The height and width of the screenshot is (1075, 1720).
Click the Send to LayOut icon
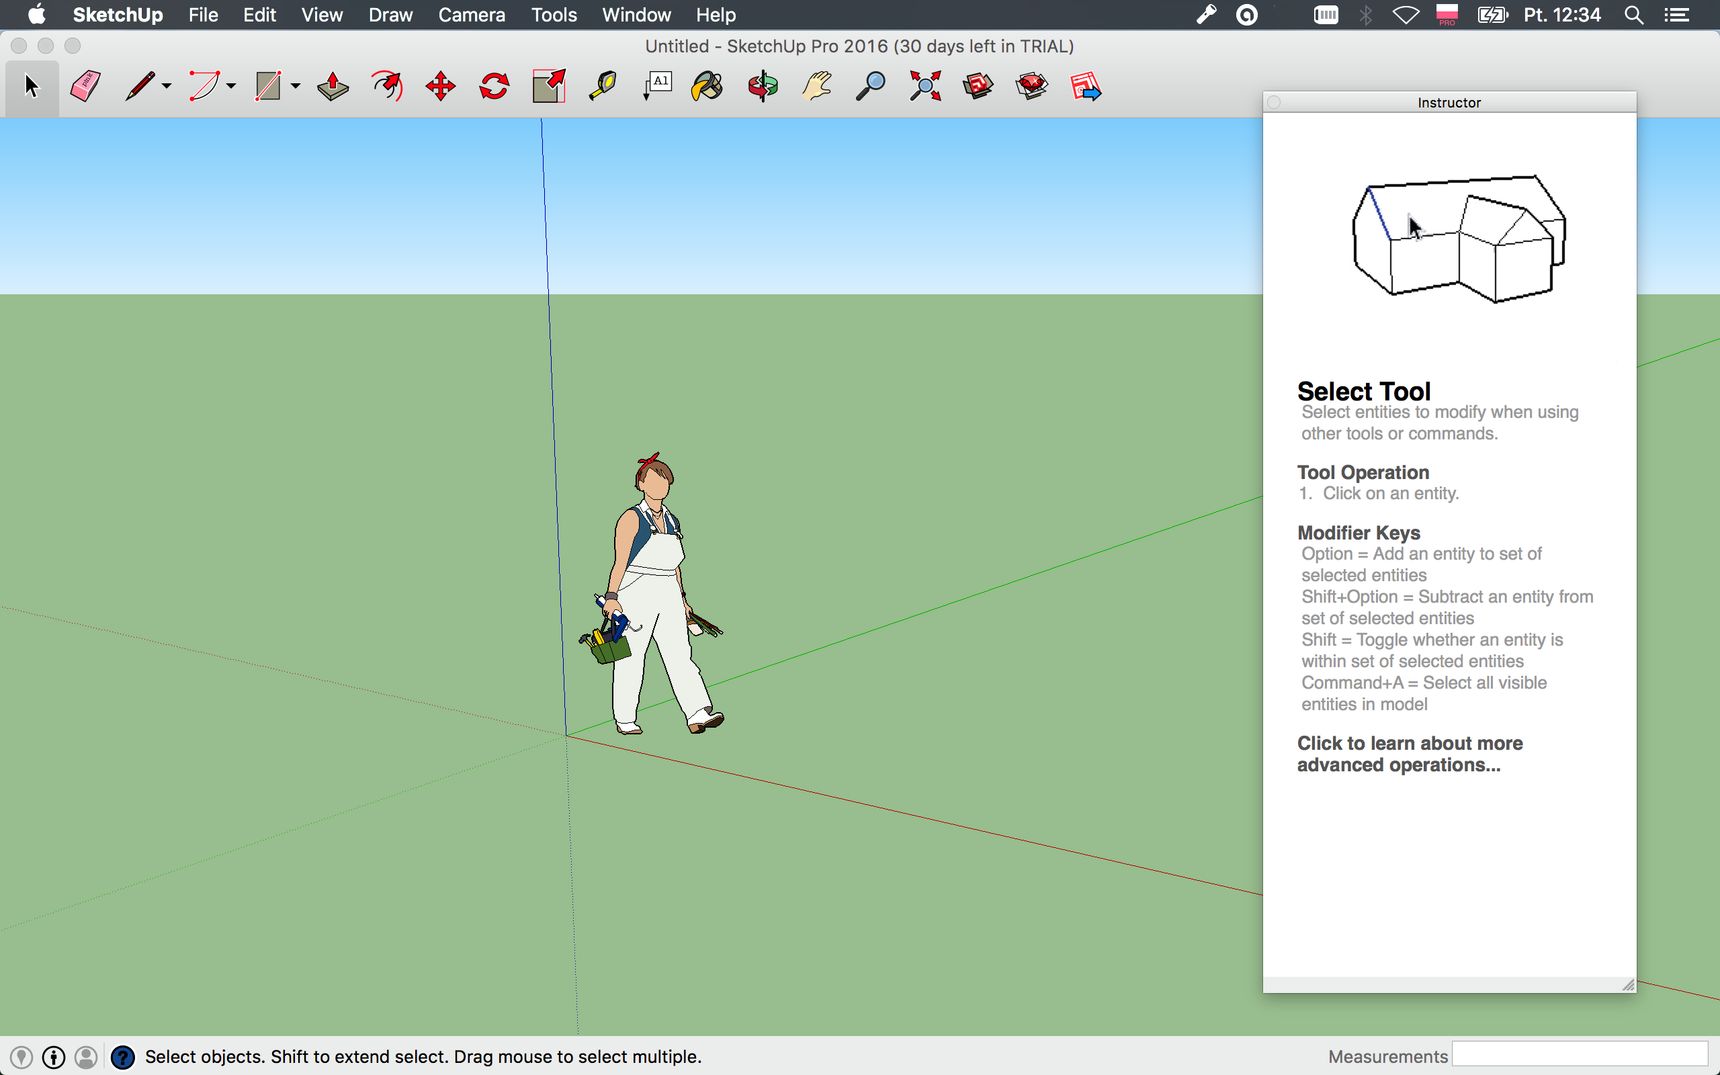click(1085, 87)
